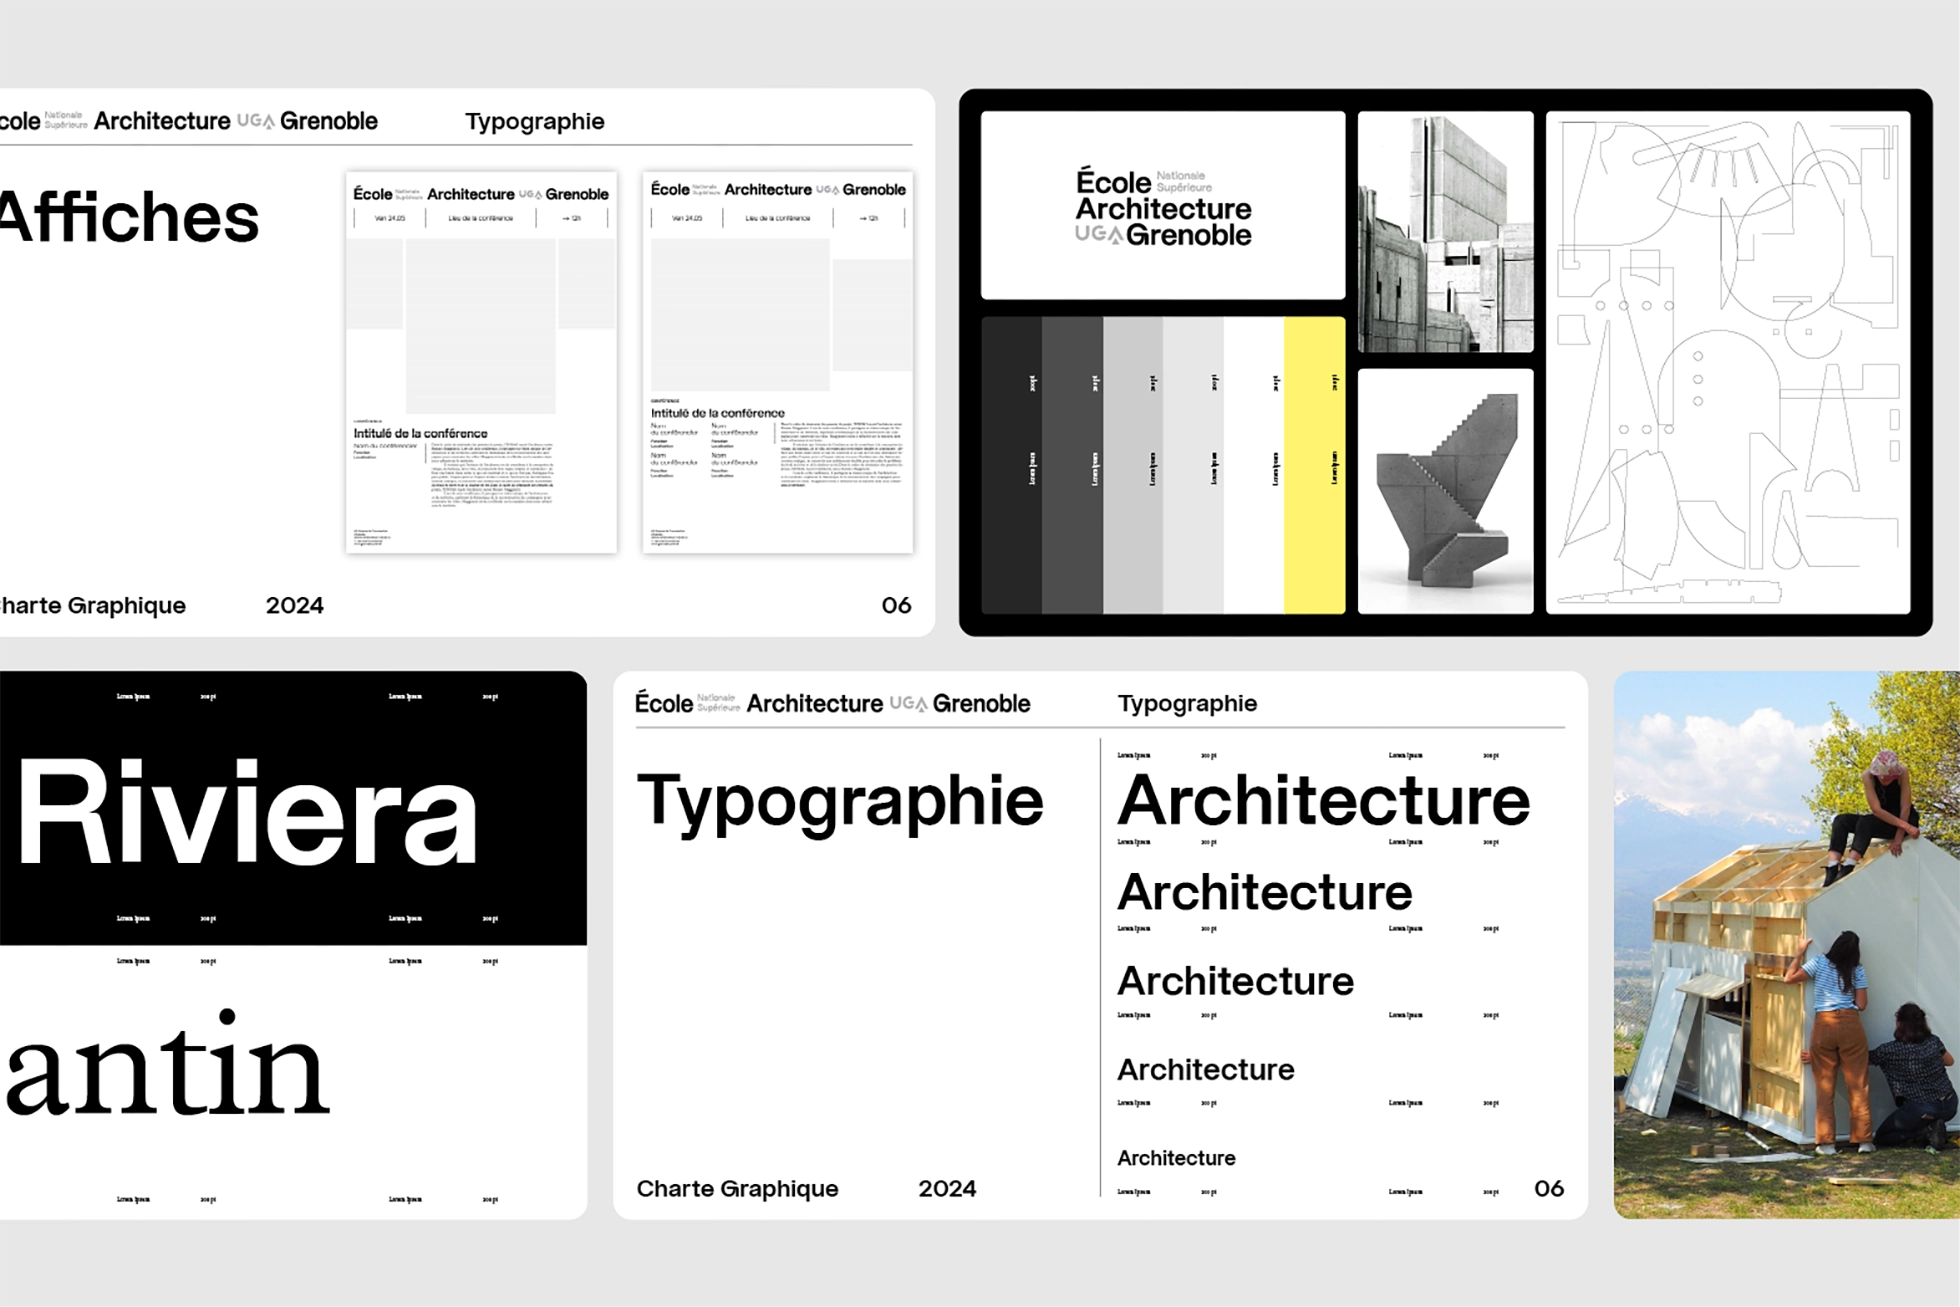1960x1307 pixels.
Task: Click the Typographie label in top-left card header
Action: tap(534, 122)
